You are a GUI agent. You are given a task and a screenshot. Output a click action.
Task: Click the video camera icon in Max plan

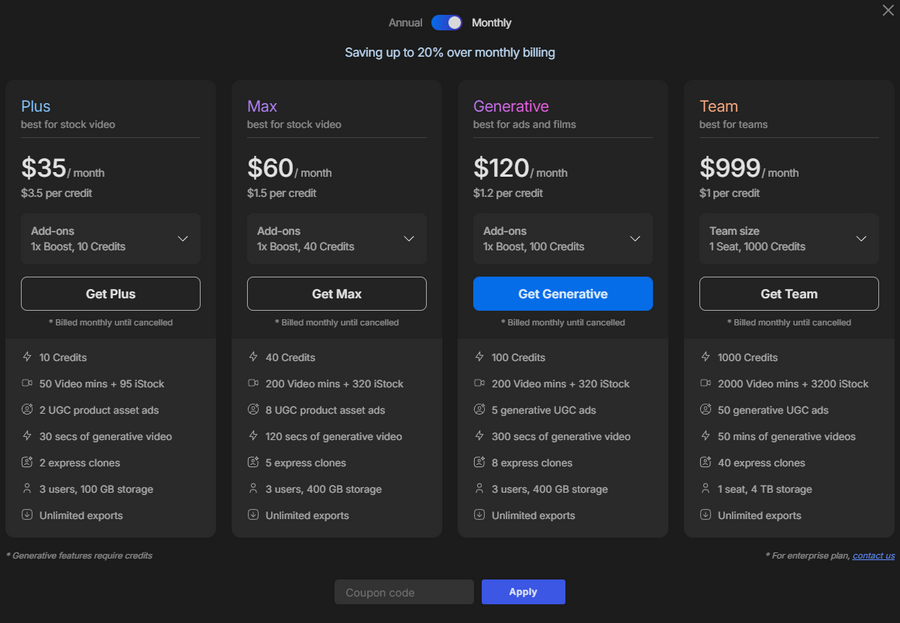coord(253,384)
